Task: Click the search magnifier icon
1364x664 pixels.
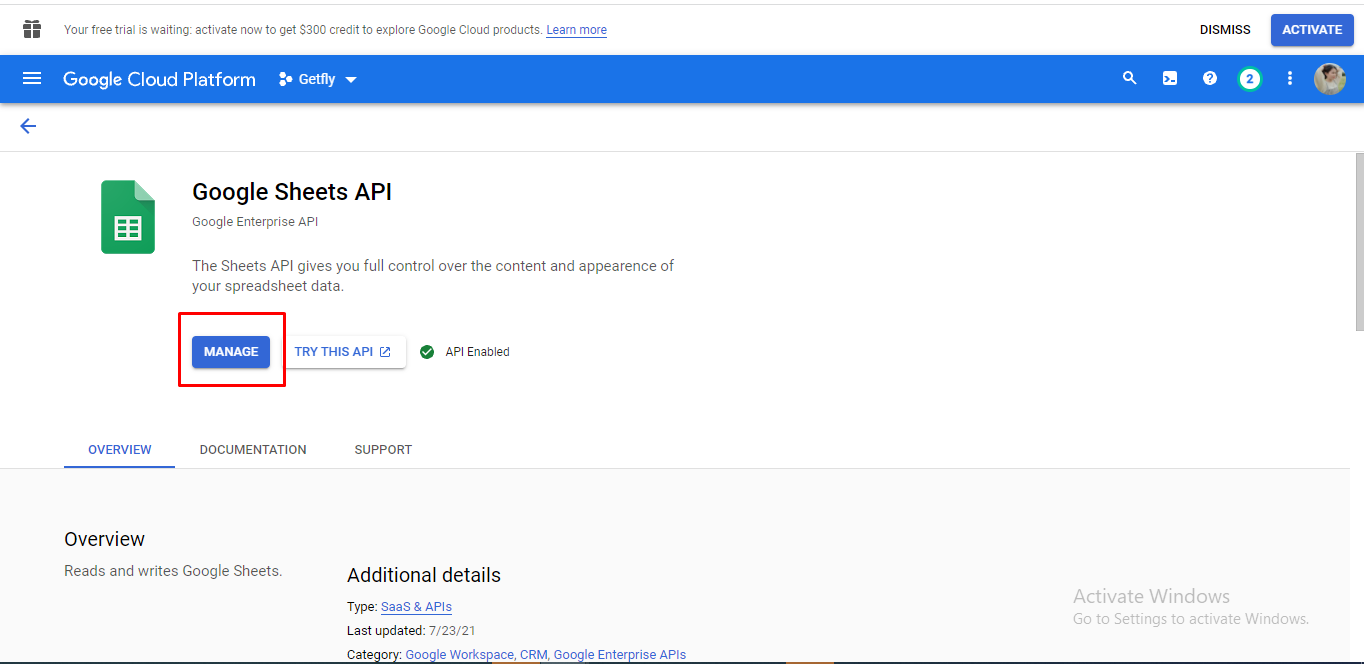Action: (1130, 79)
